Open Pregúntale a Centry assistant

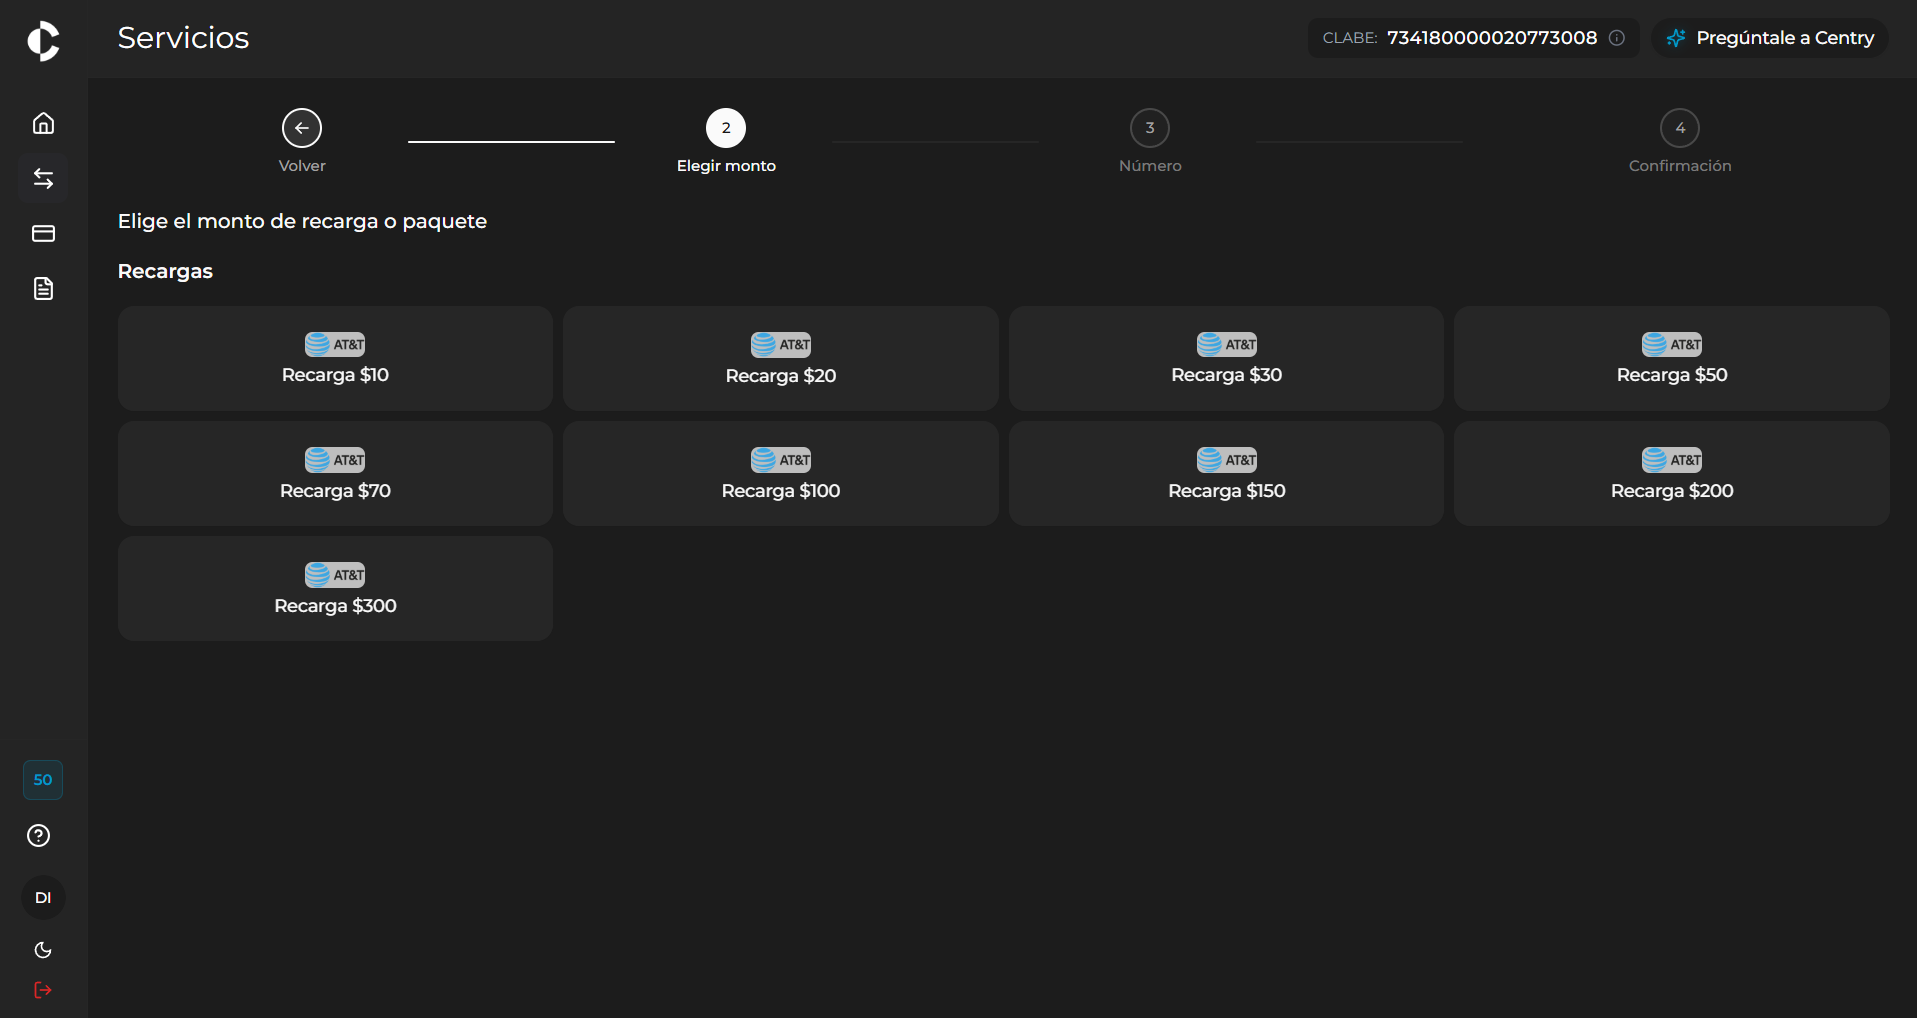1770,38
